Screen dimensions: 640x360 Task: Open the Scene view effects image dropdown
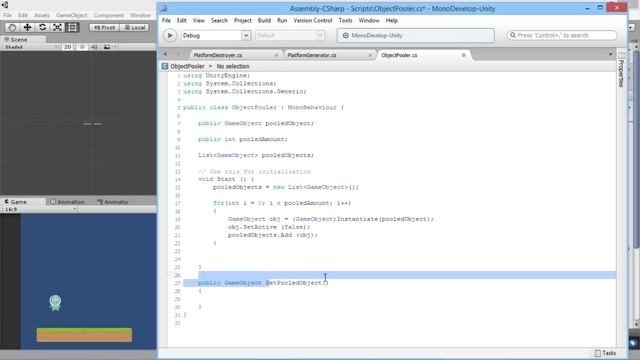[x=109, y=47]
